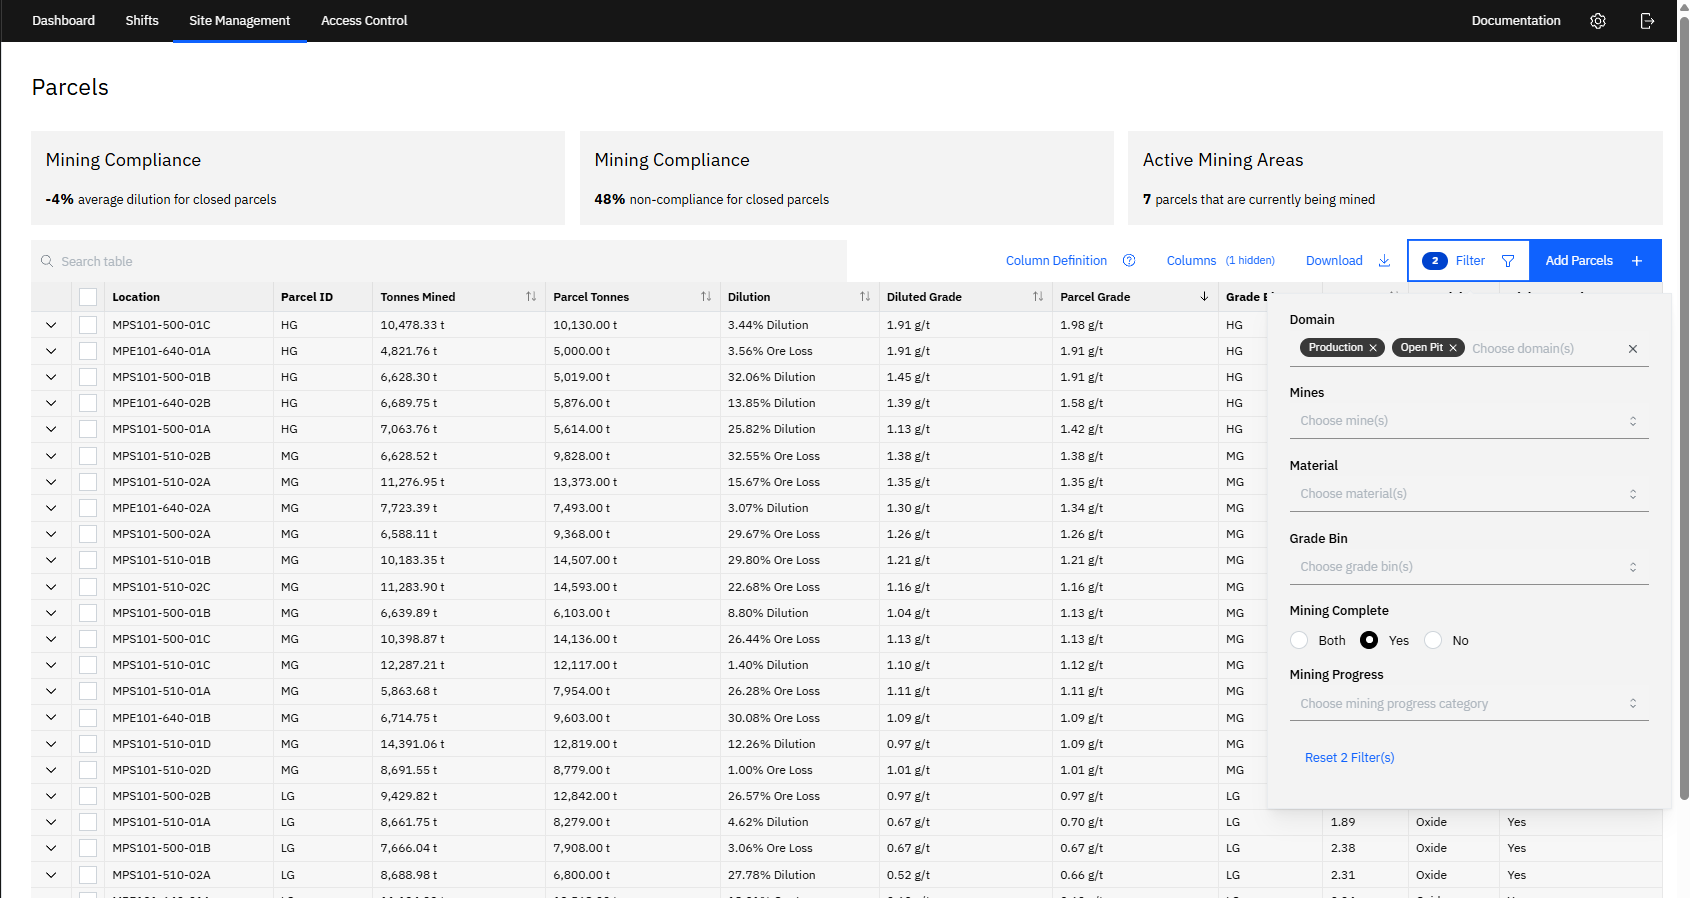Click the Column Definition help icon
This screenshot has width=1690, height=898.
coord(1129,261)
